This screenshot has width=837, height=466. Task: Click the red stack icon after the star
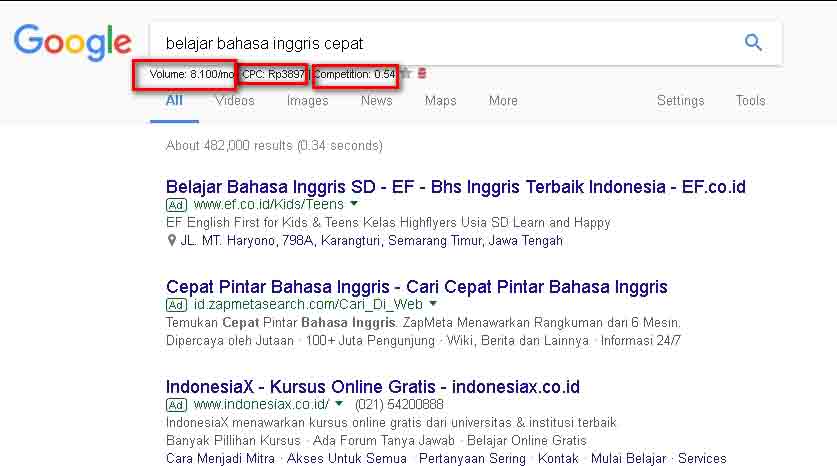[x=422, y=73]
